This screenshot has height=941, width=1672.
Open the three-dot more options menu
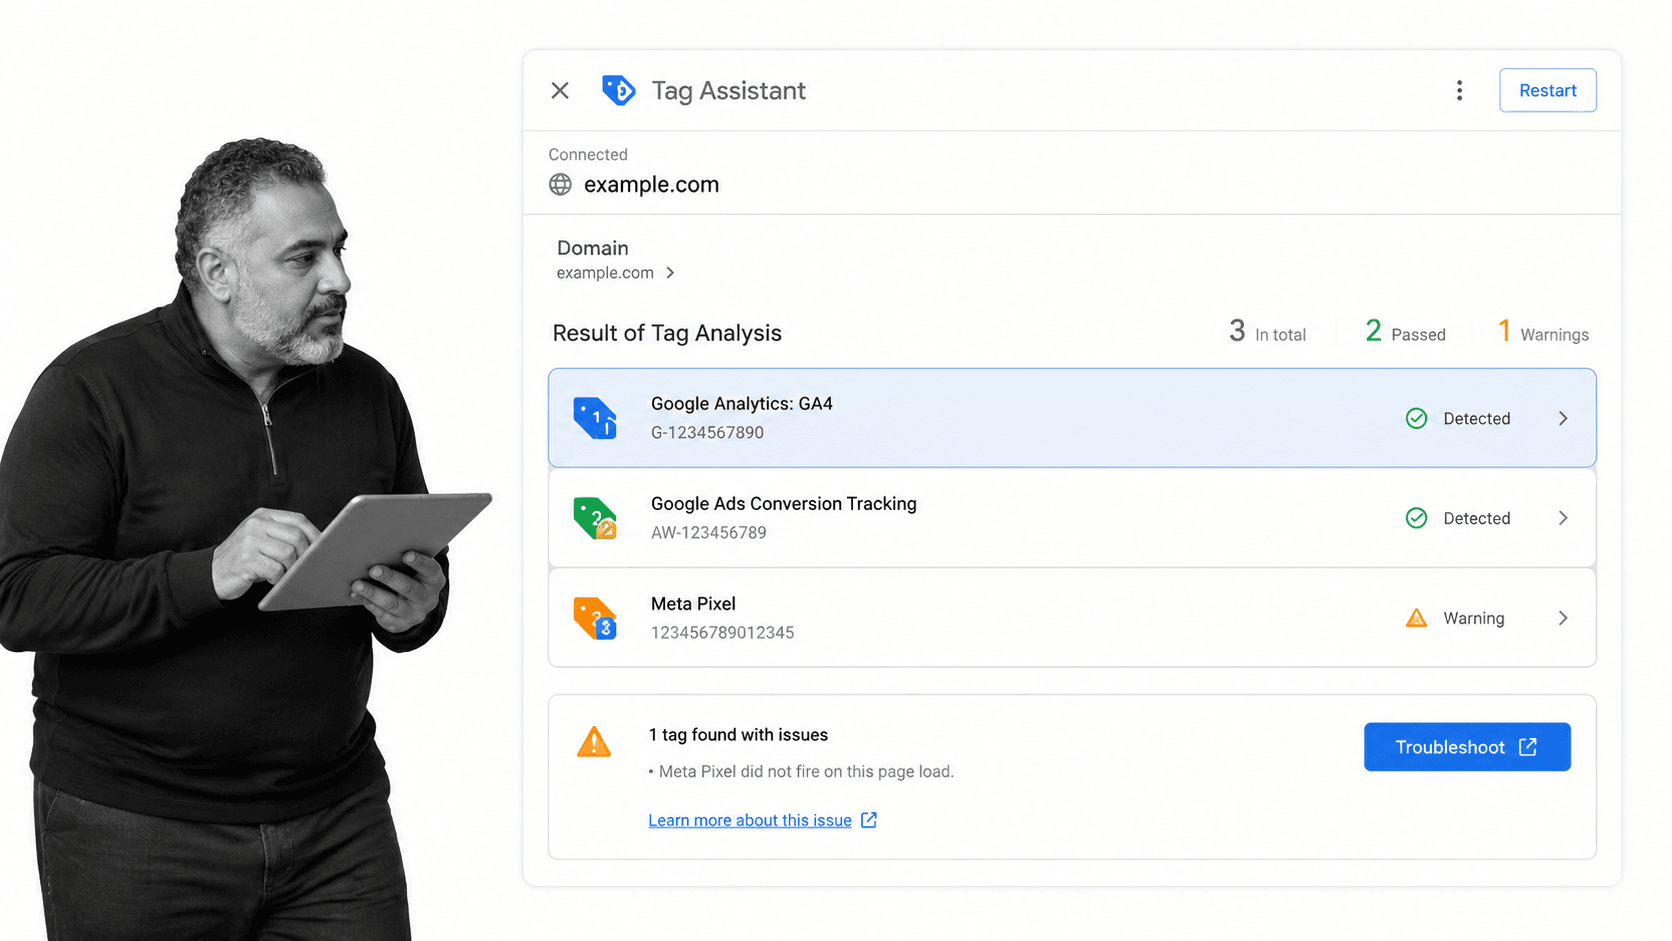click(x=1459, y=91)
